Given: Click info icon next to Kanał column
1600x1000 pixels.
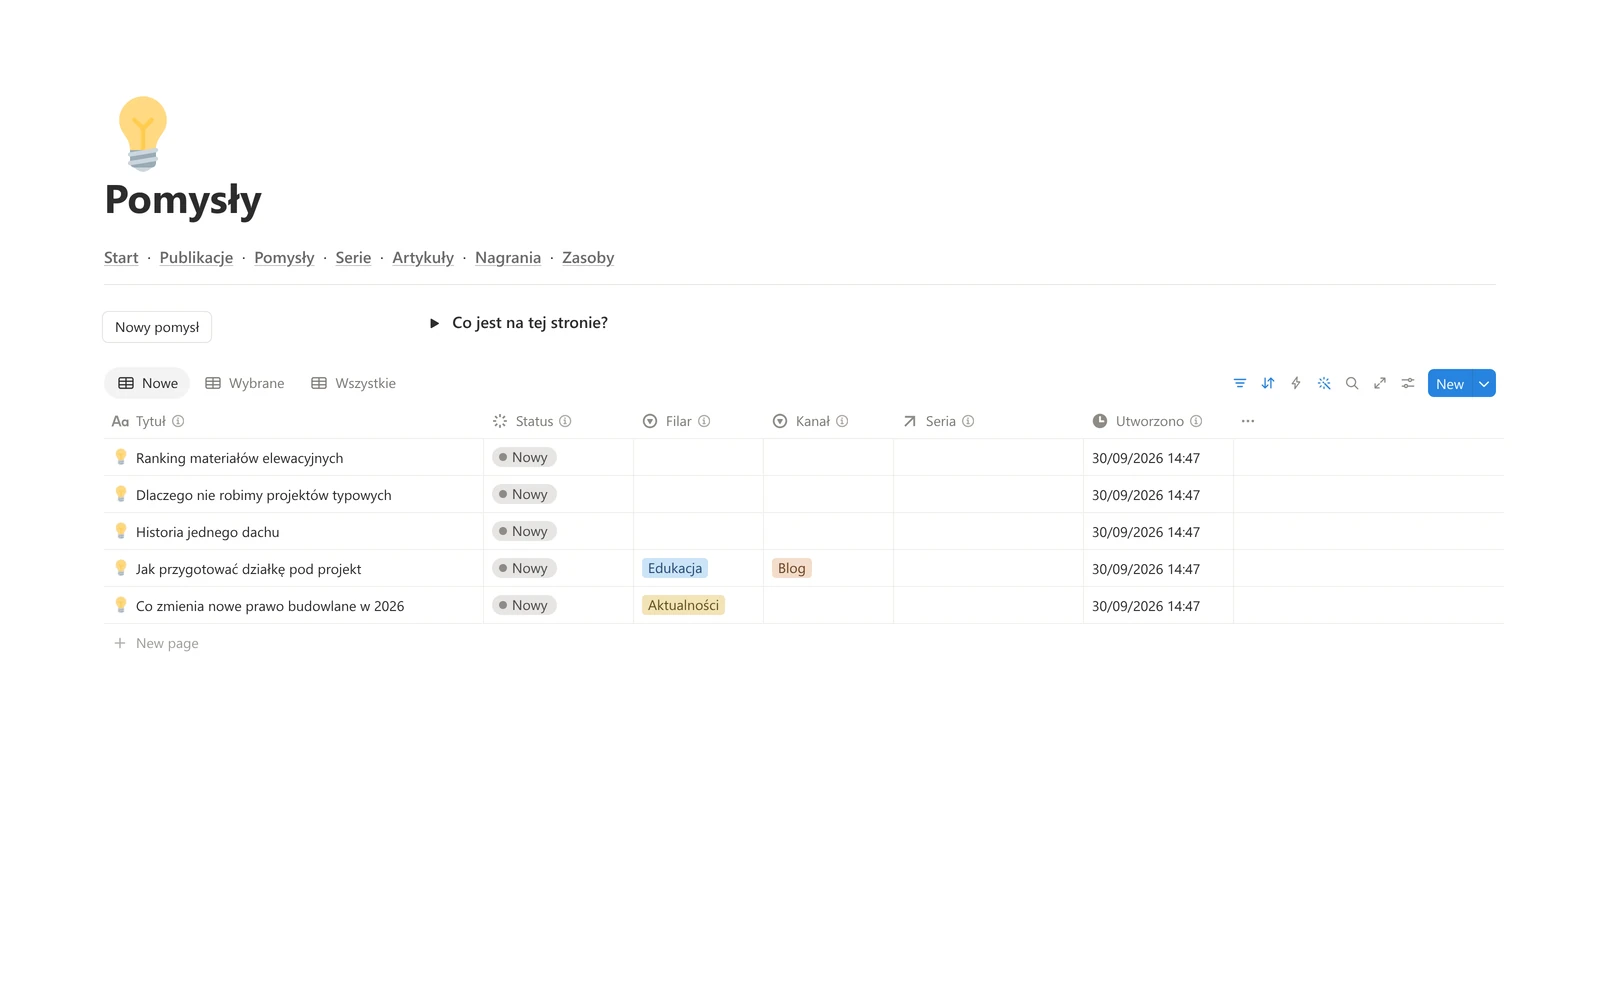Looking at the screenshot, I should point(842,421).
